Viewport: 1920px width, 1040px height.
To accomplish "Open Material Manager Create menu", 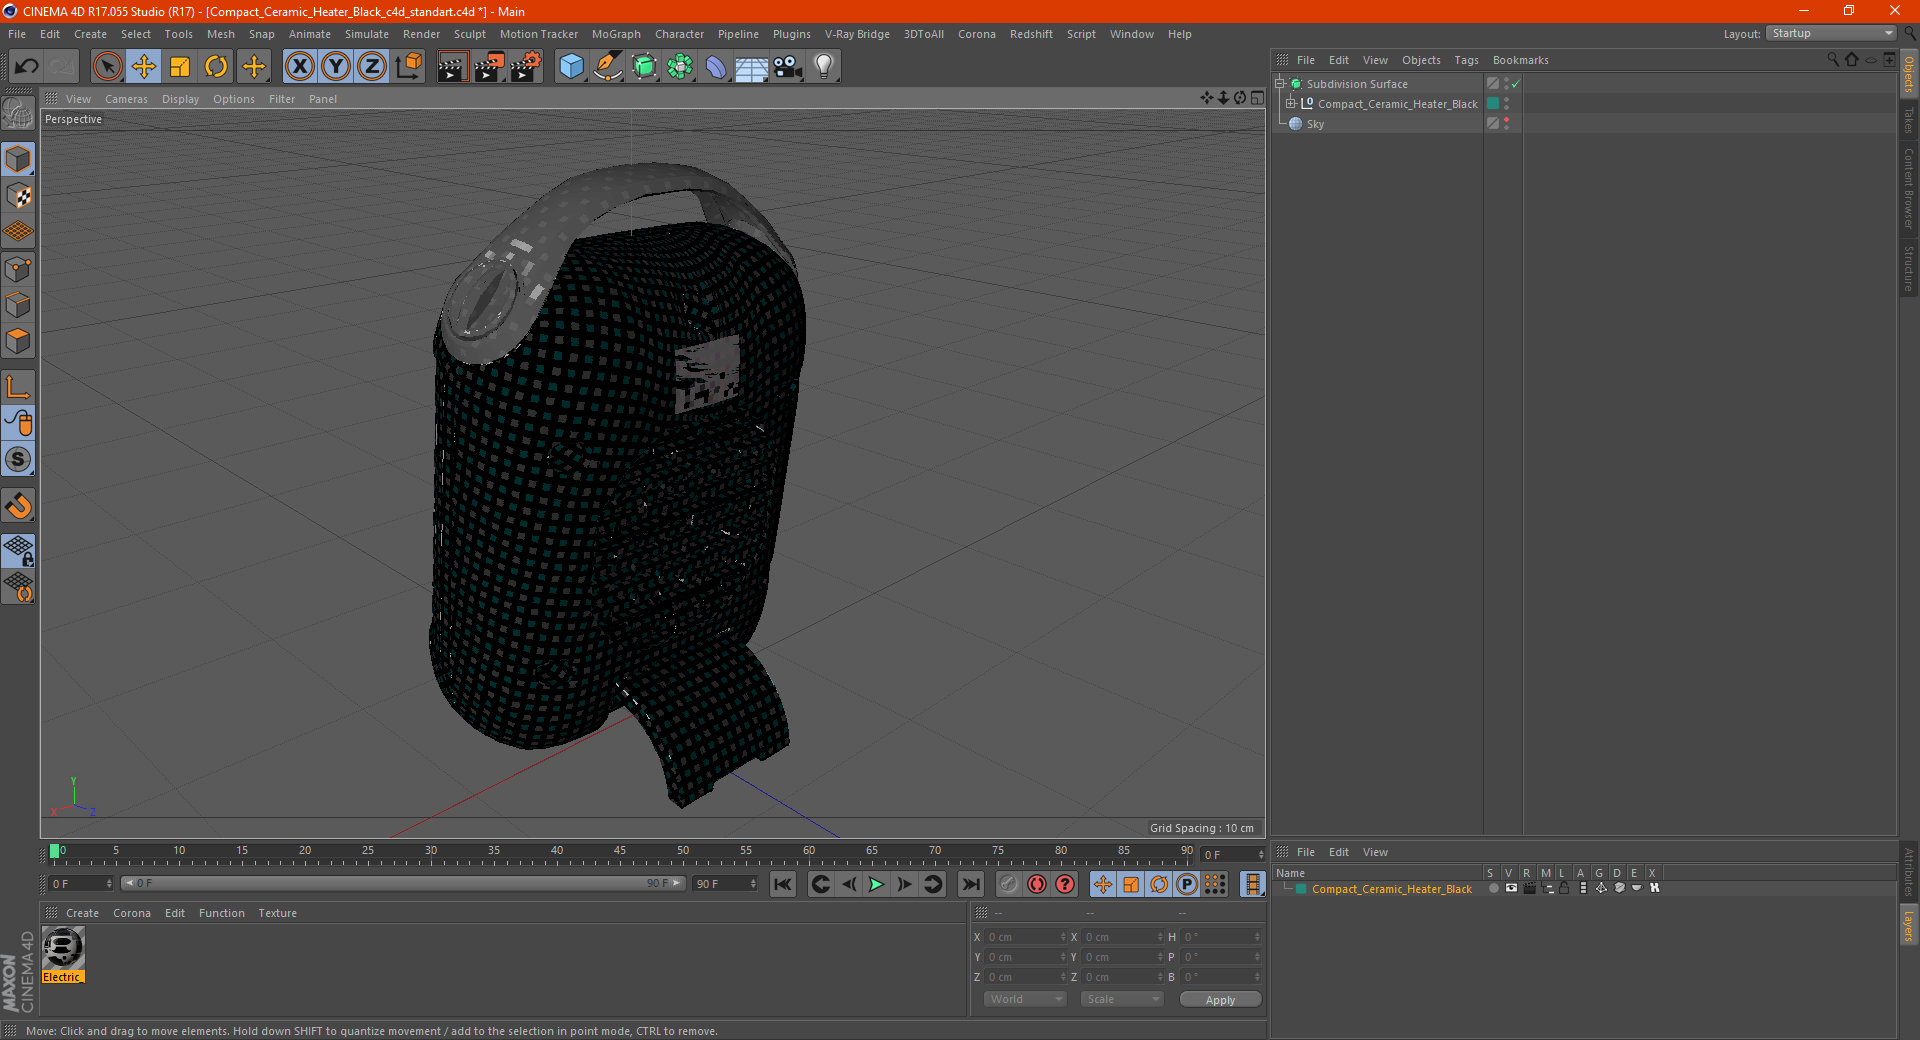I will 82,913.
